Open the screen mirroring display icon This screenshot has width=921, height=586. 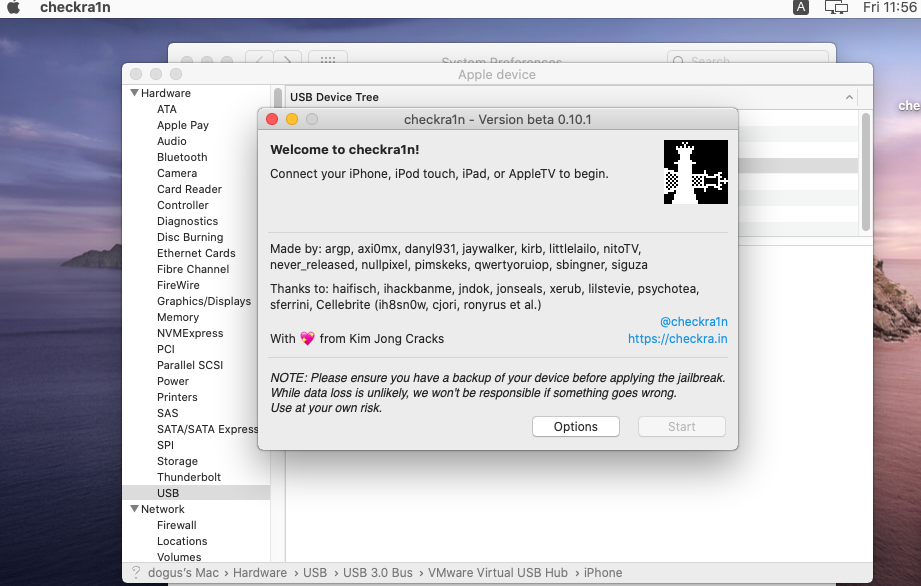[x=836, y=7]
